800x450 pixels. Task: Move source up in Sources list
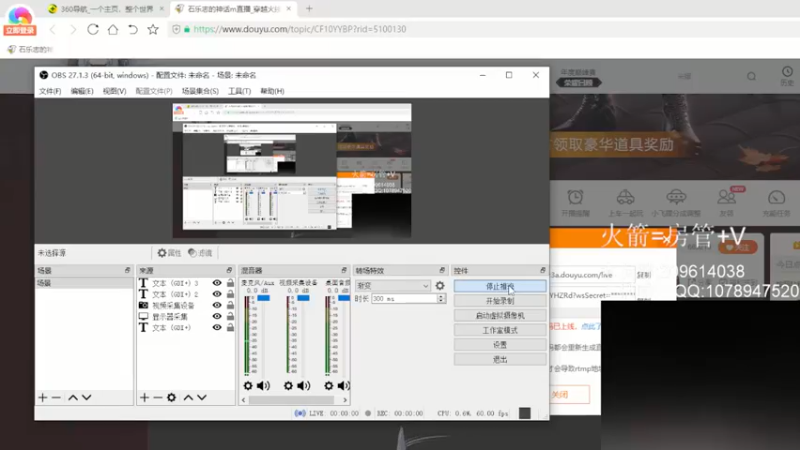(188, 397)
